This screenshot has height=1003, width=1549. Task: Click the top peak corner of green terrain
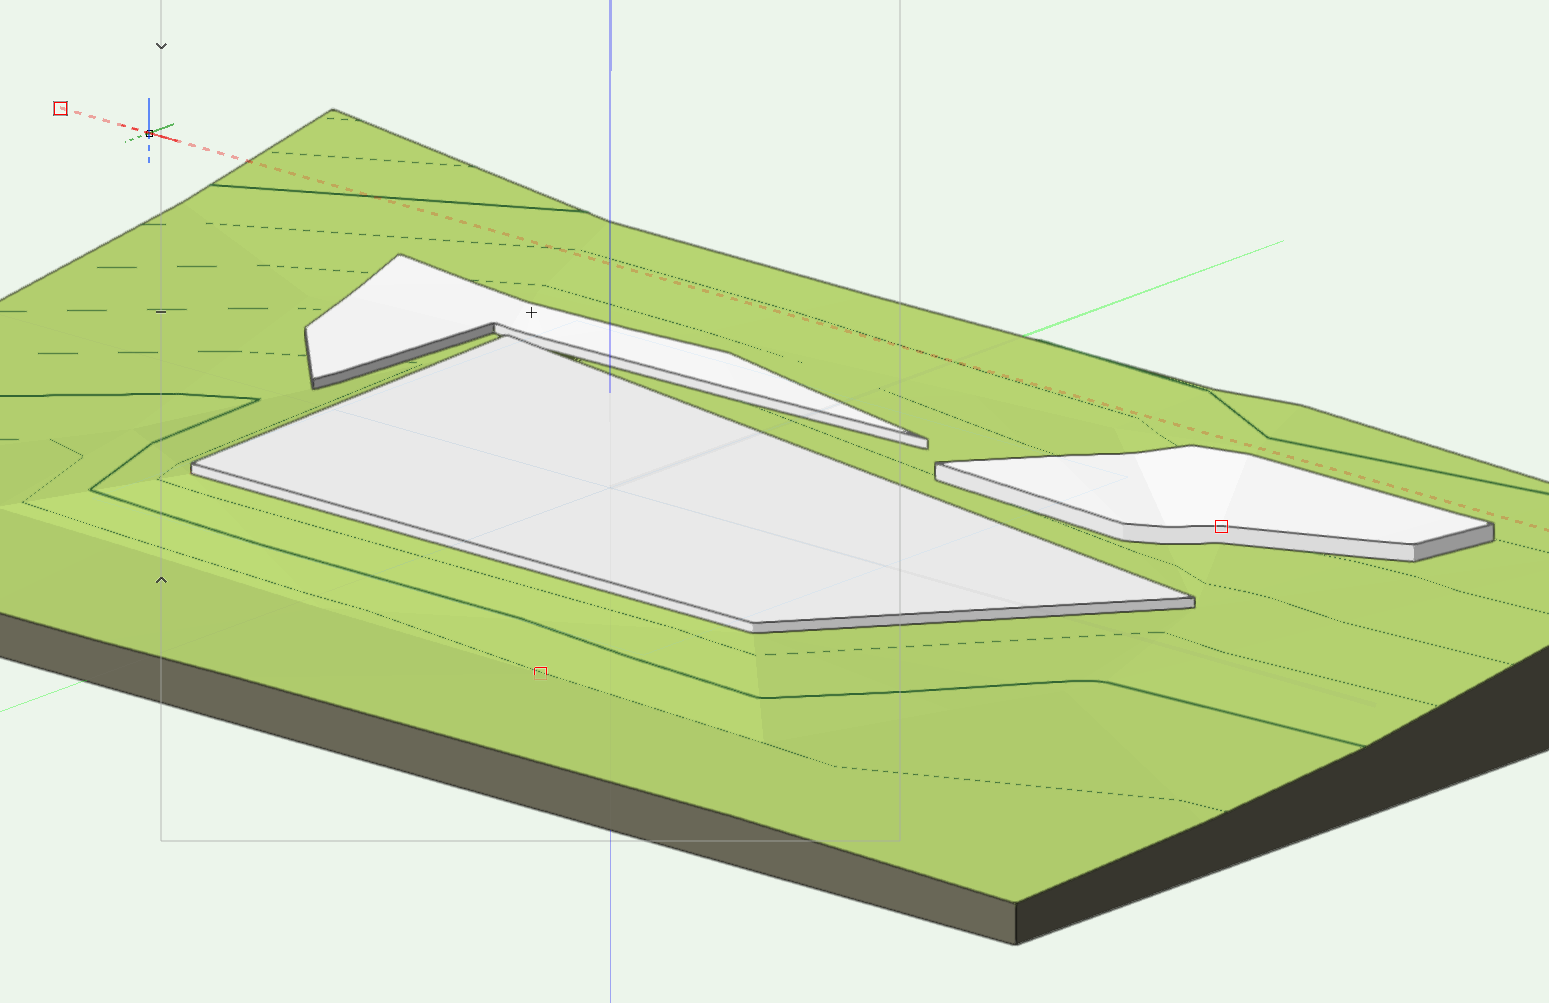333,111
